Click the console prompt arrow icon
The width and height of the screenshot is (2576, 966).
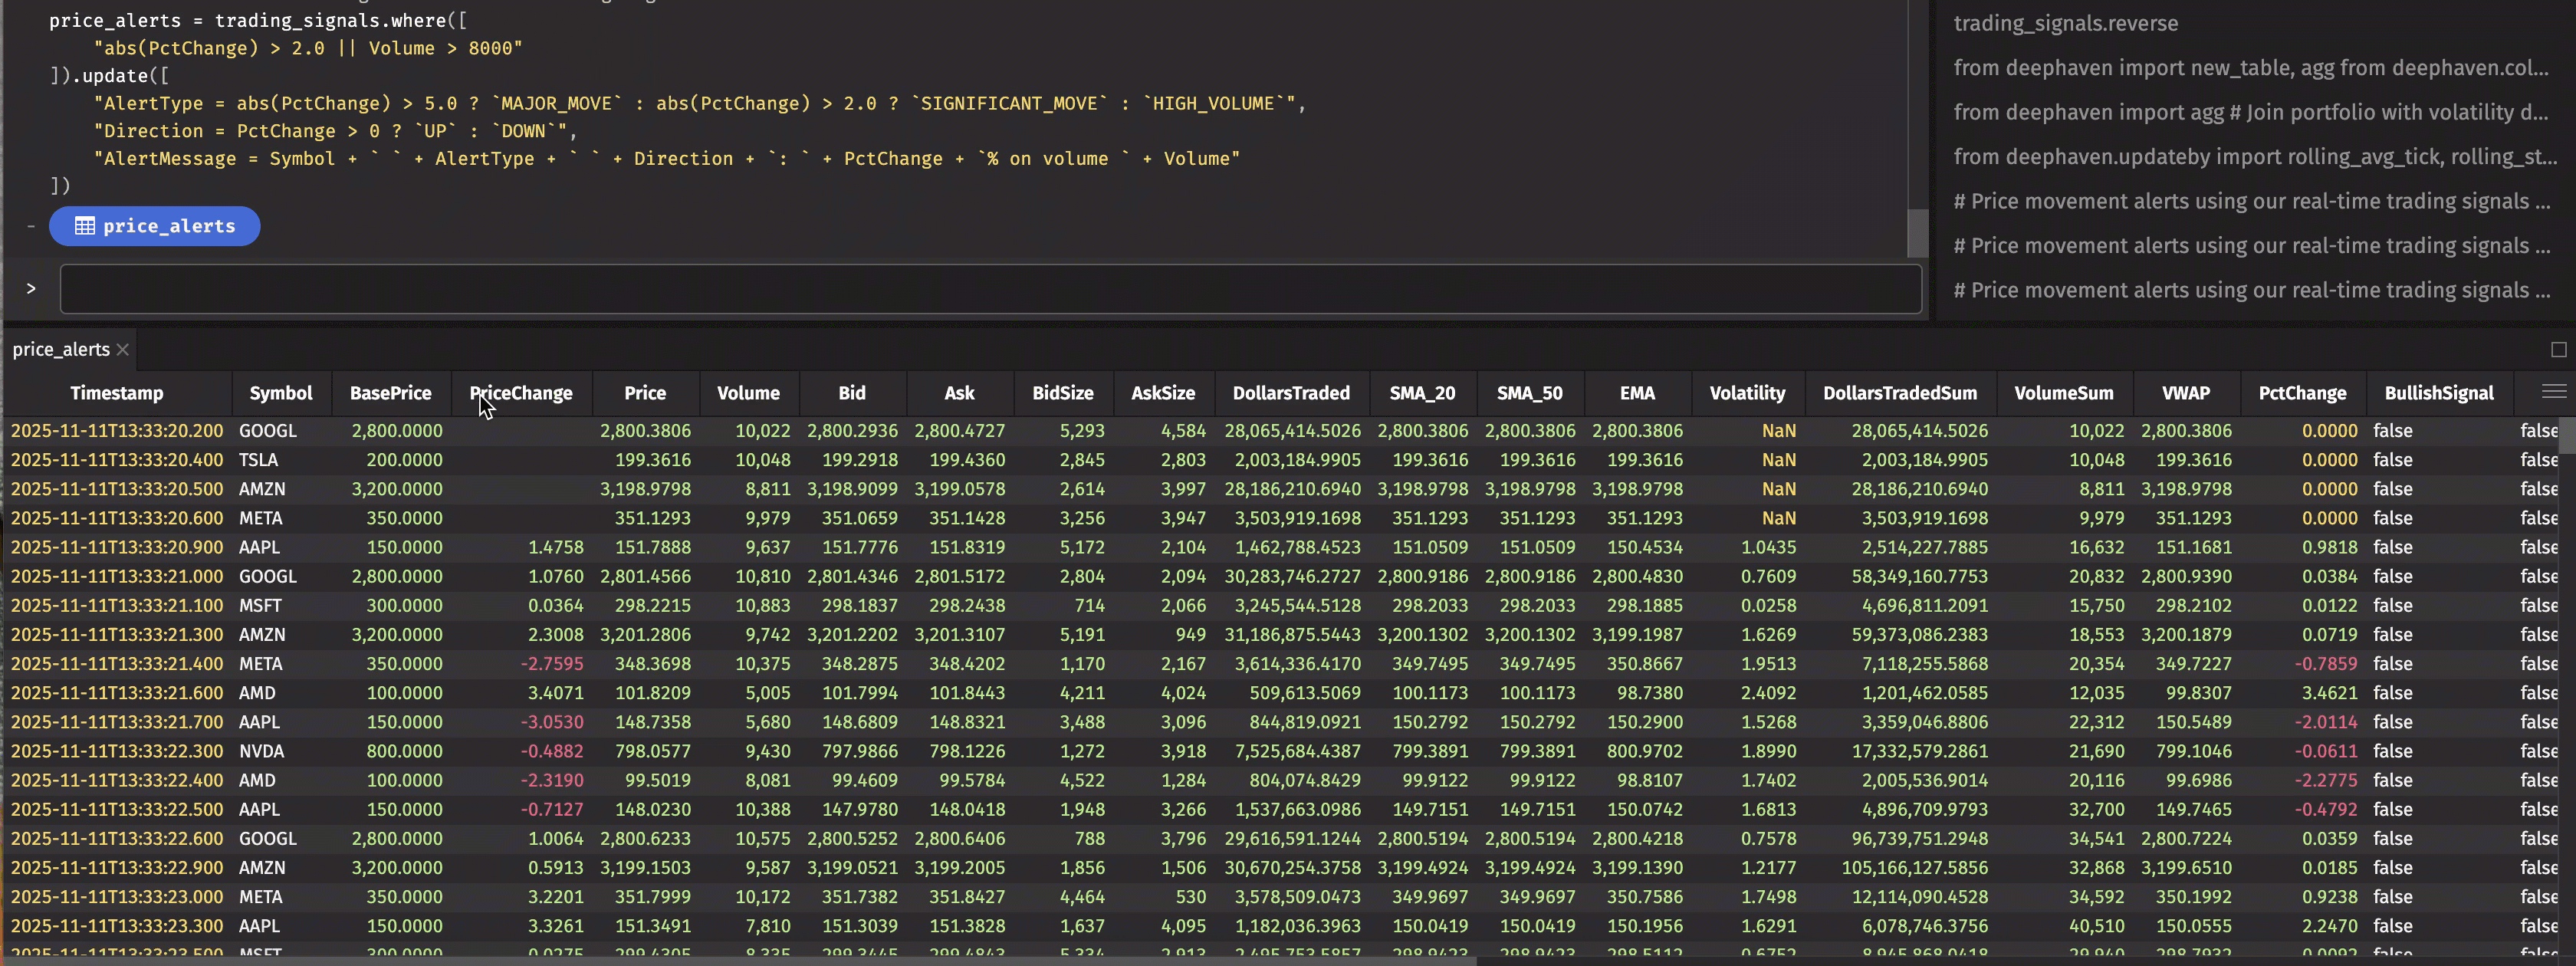[x=31, y=288]
